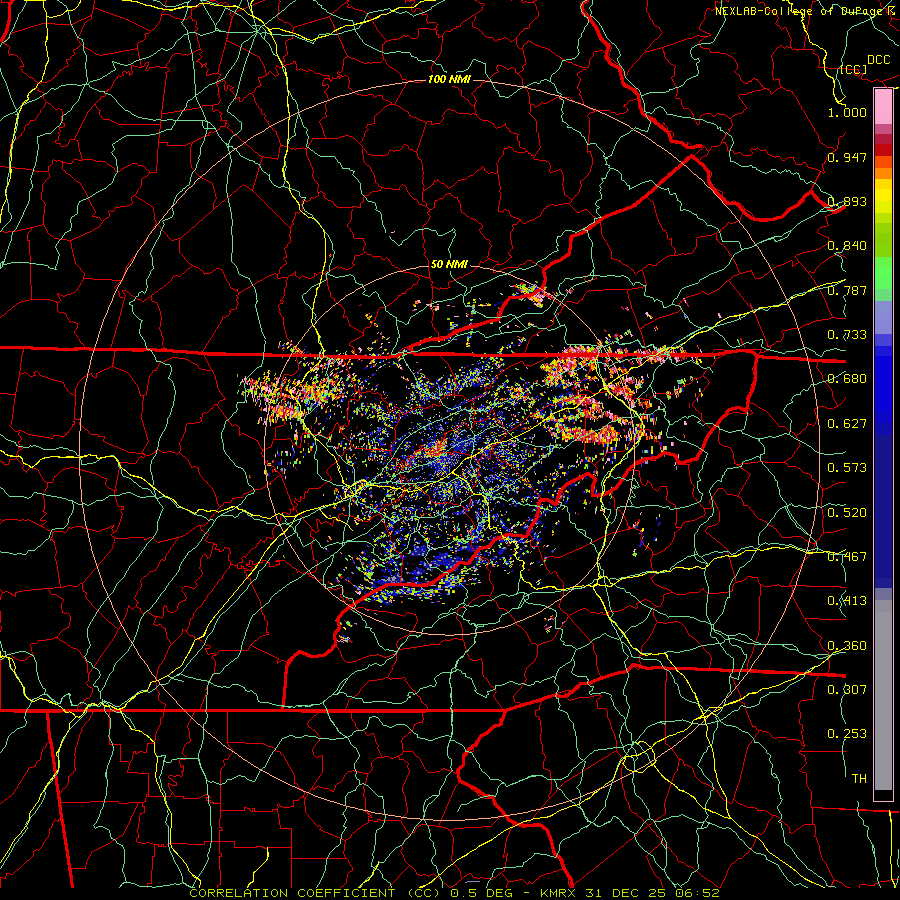
Task: Select the 0.680 value on the CC scale
Action: [847, 379]
